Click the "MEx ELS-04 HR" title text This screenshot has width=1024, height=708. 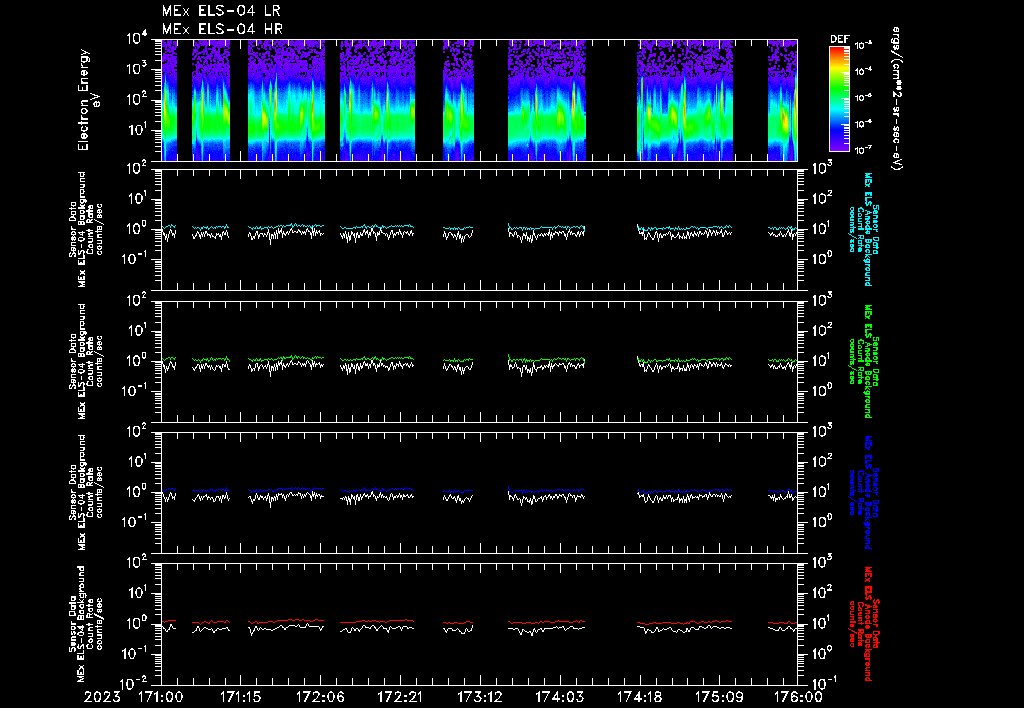point(222,29)
